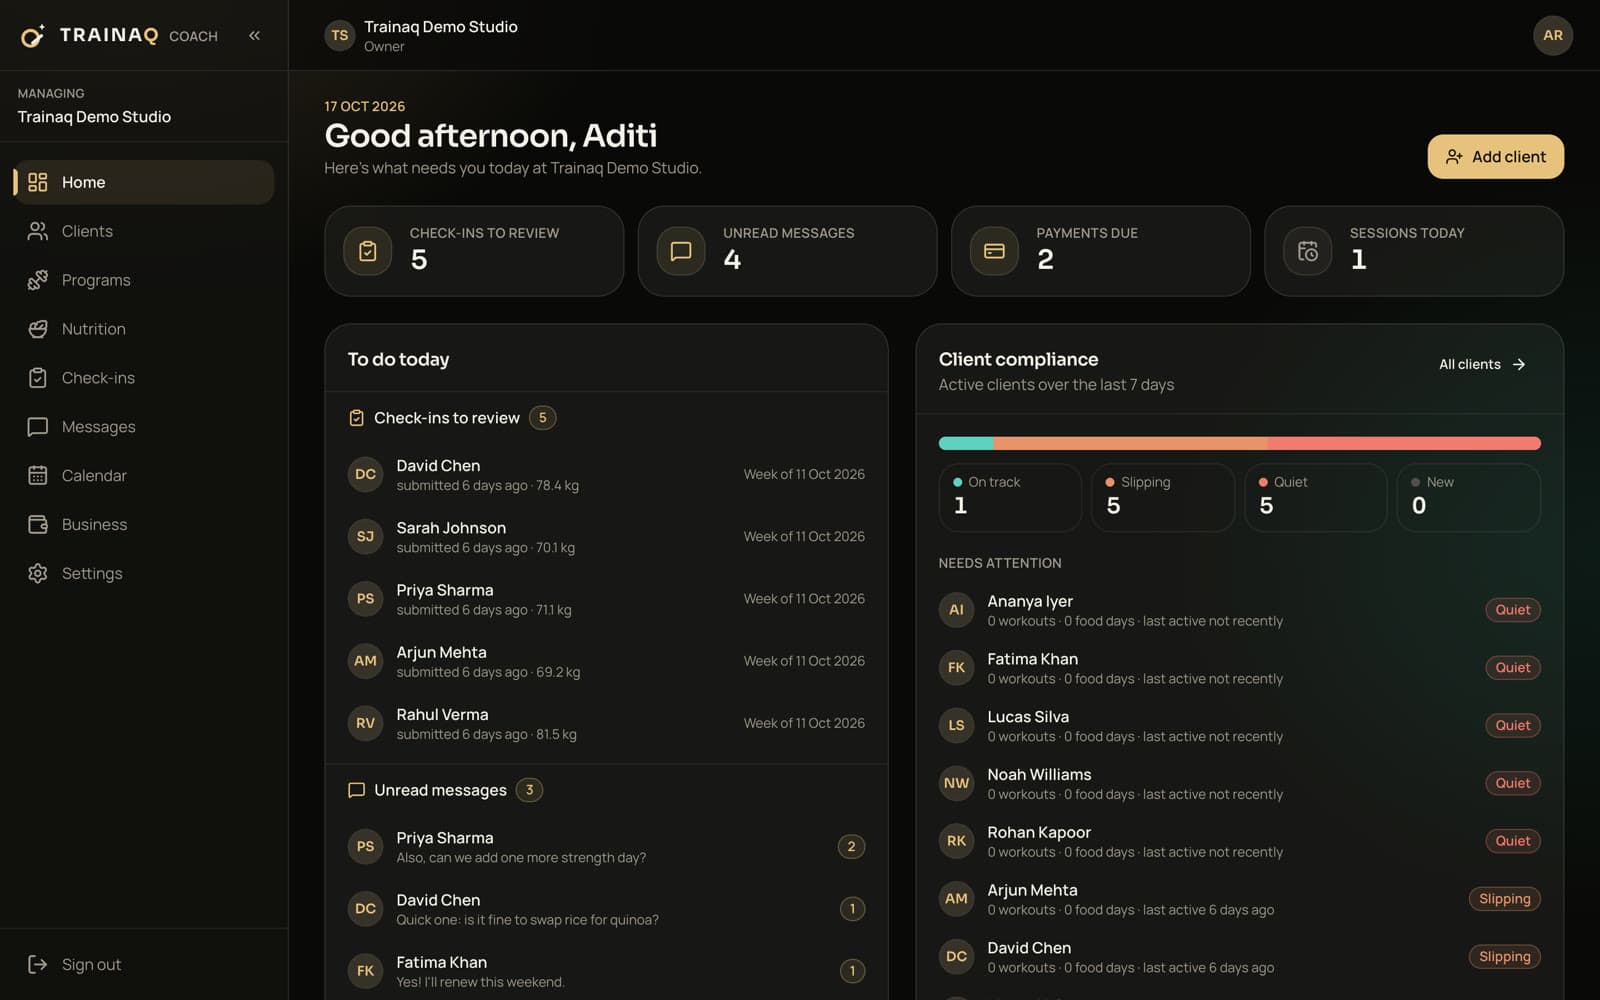This screenshot has width=1600, height=1000.
Task: Click the LS avatar for Lucas Silva
Action: point(956,725)
